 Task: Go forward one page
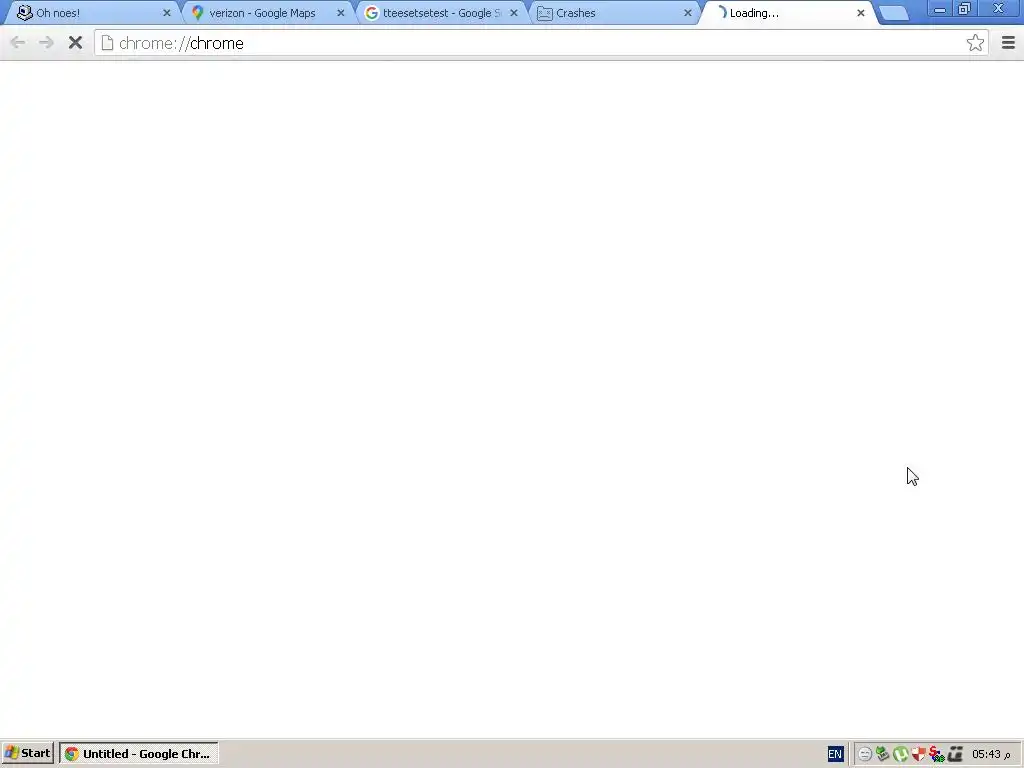coord(46,43)
